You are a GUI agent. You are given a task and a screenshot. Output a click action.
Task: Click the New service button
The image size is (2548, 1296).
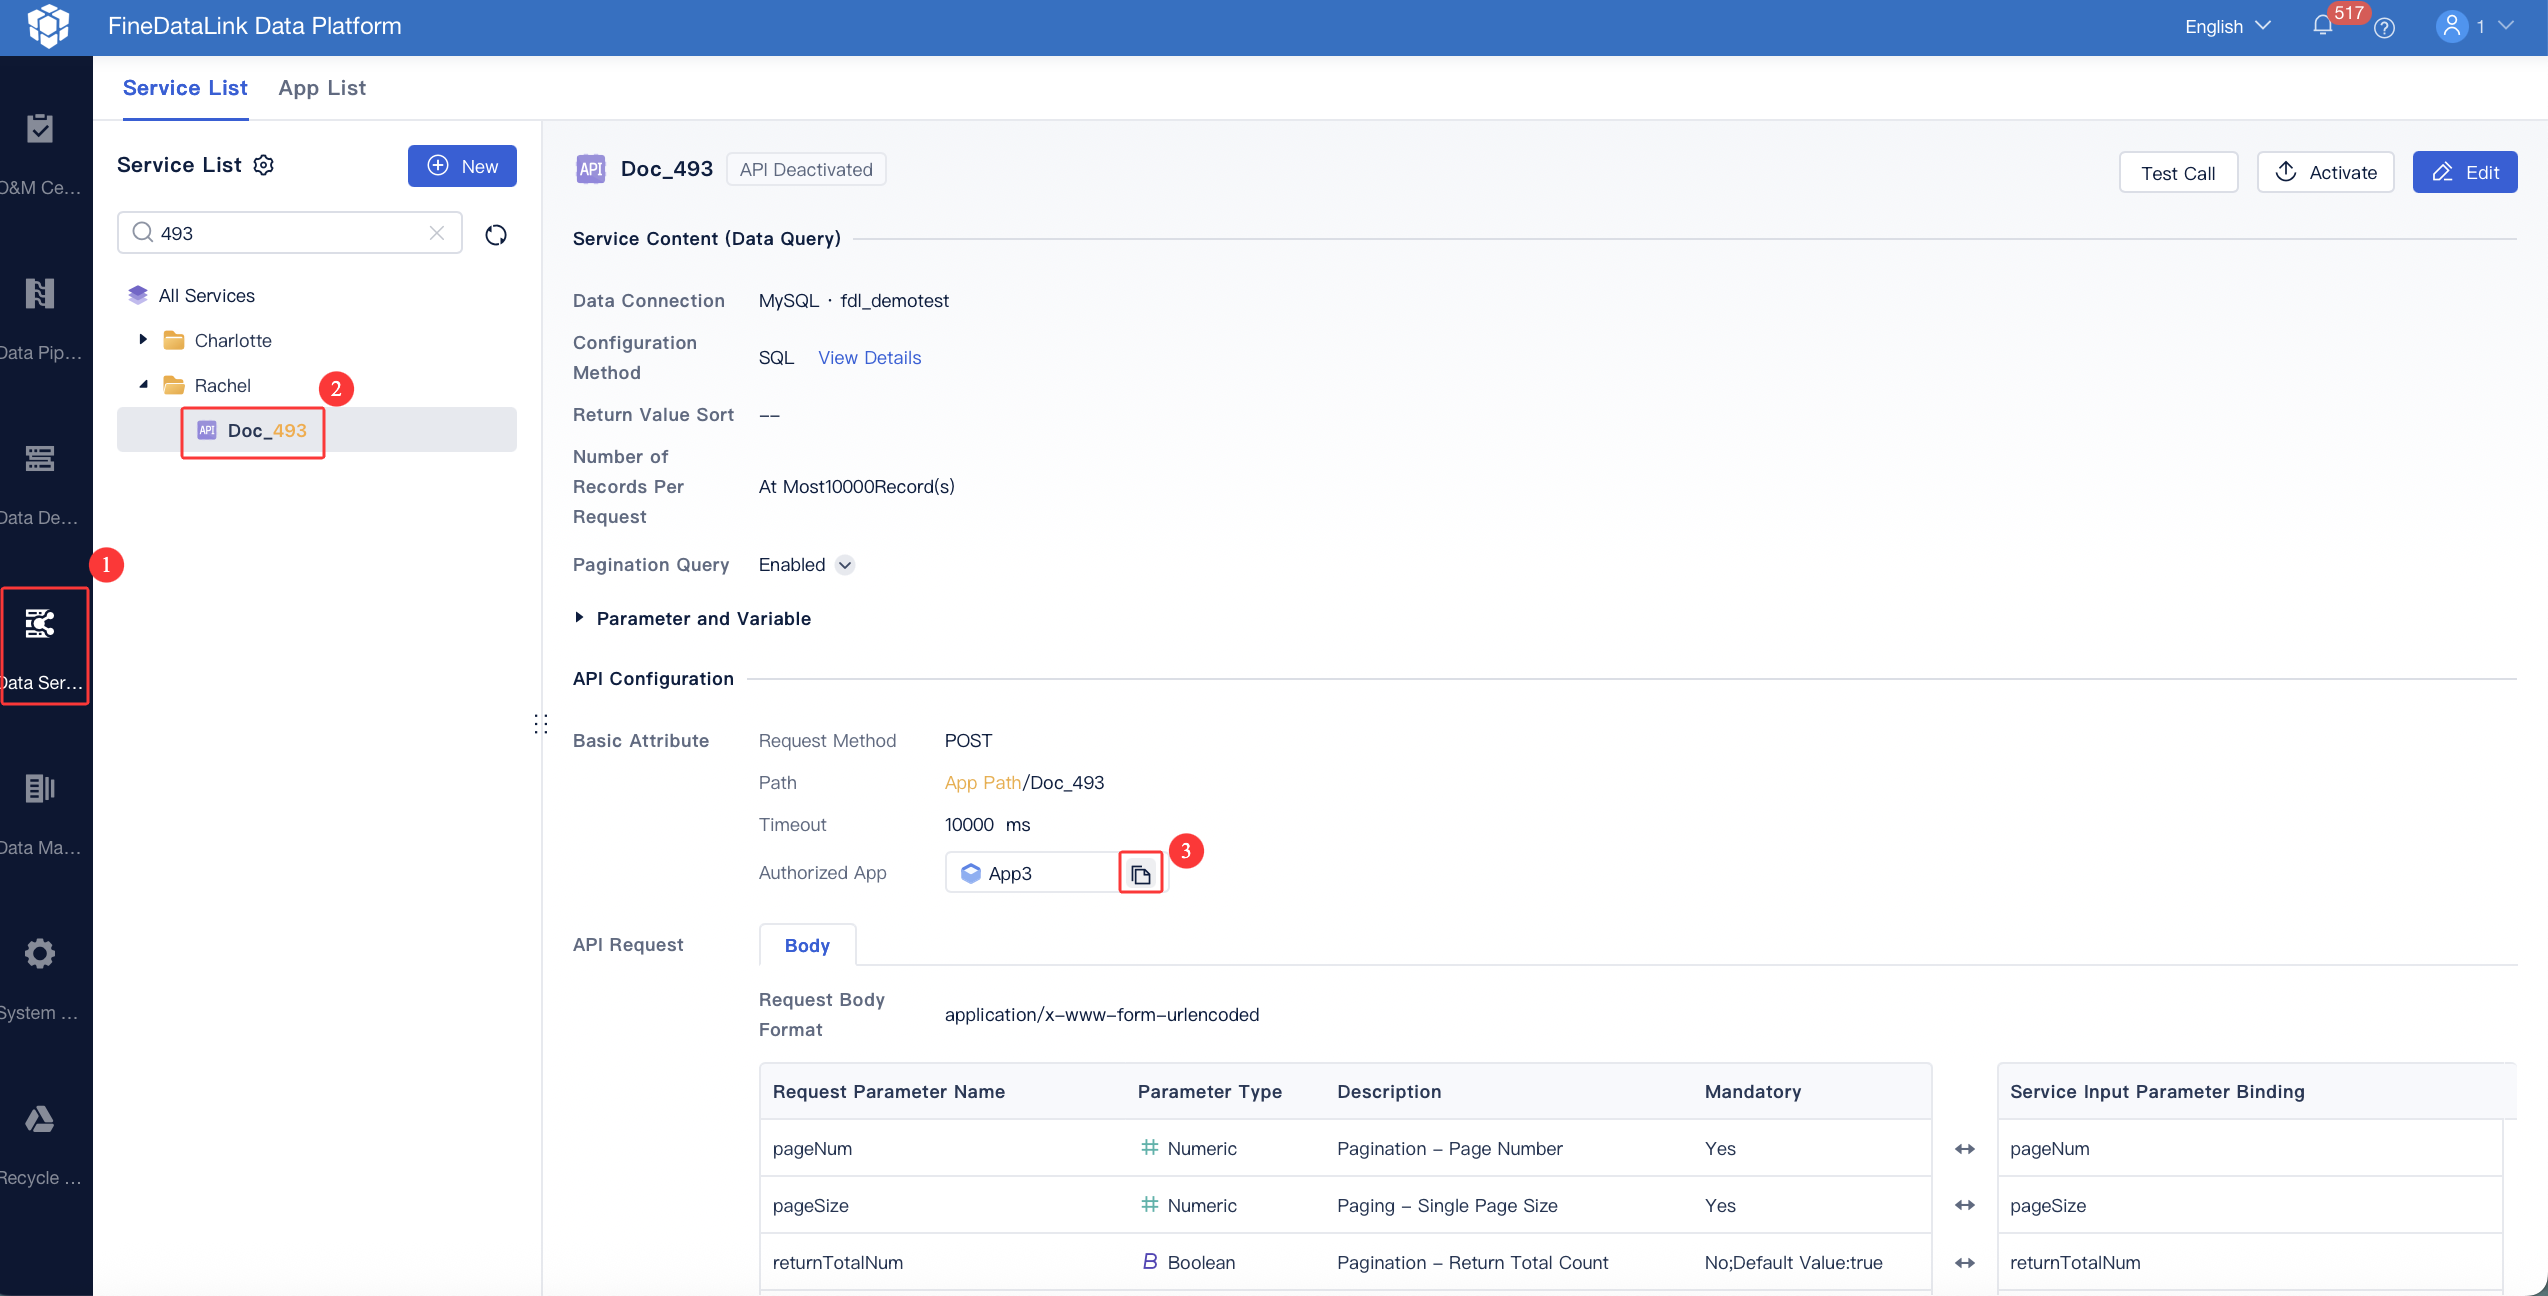[462, 166]
